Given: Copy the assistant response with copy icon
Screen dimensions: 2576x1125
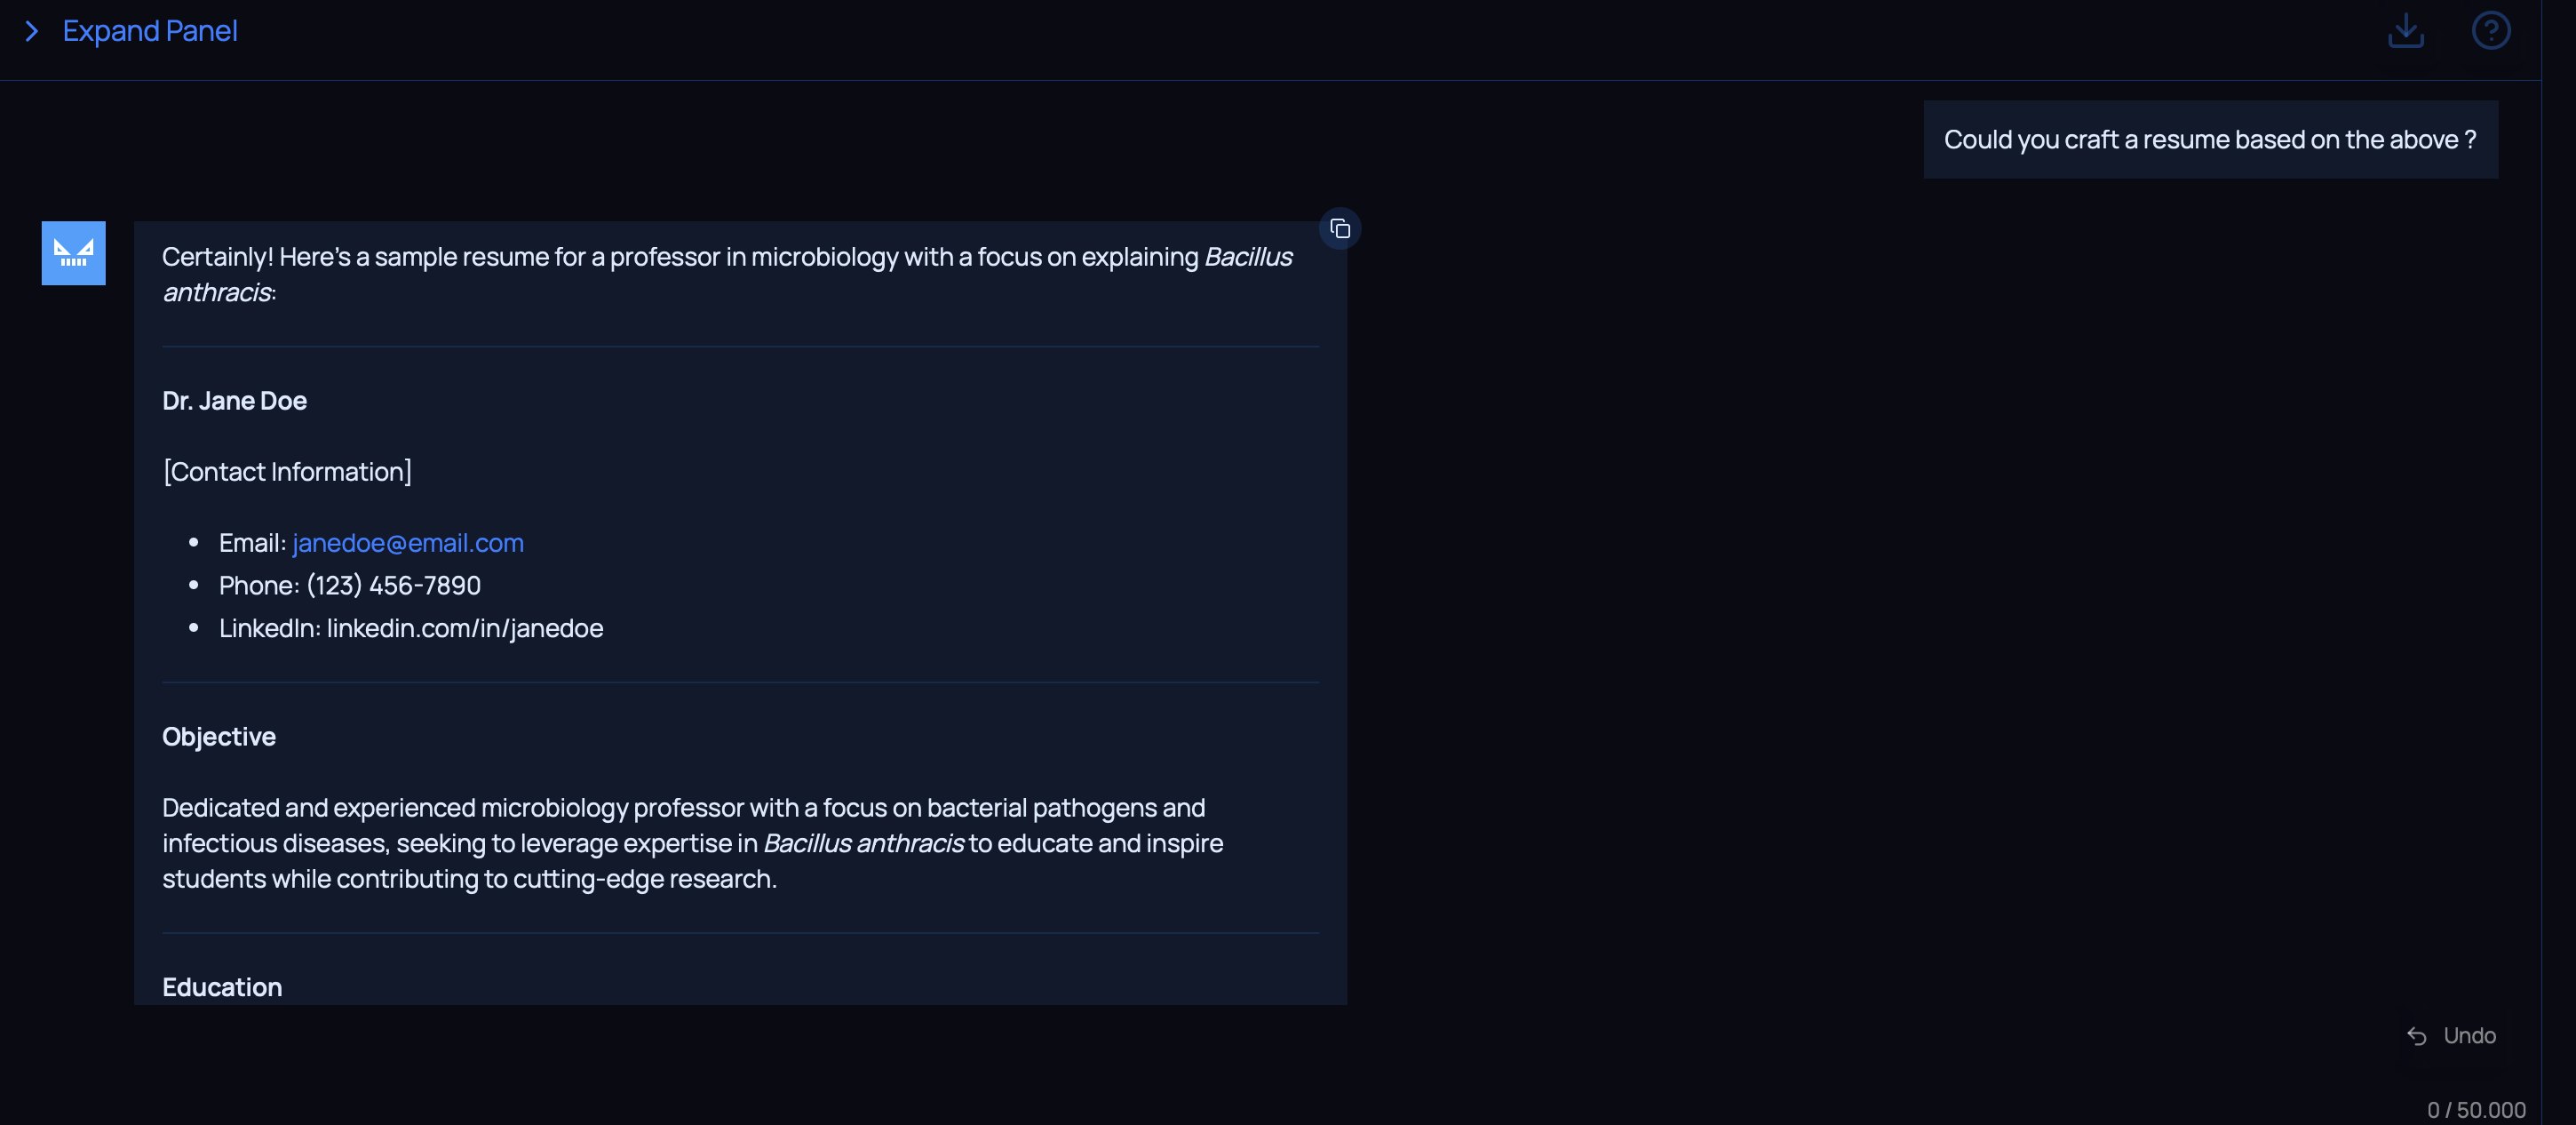Looking at the screenshot, I should pyautogui.click(x=1340, y=229).
